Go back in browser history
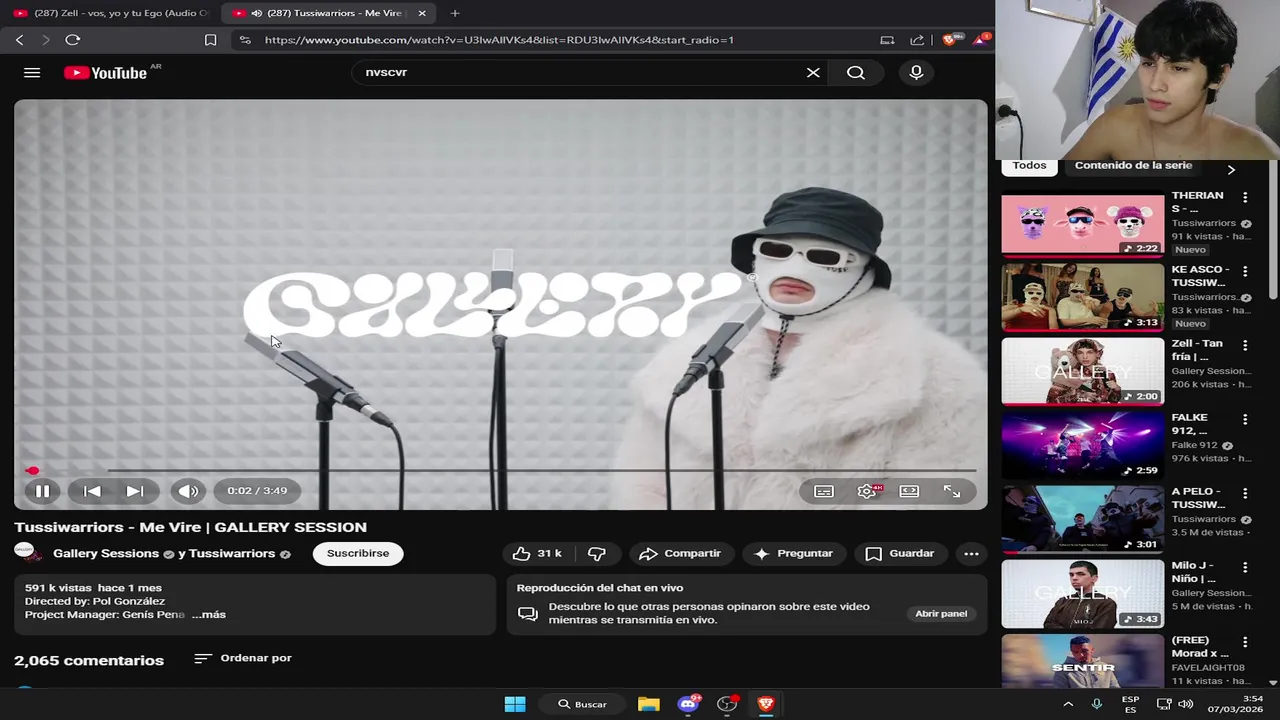 click(19, 40)
